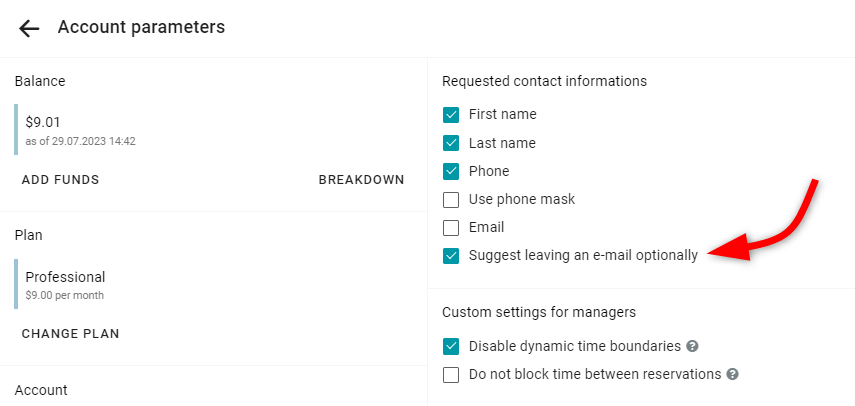Go back using the arrow icon
This screenshot has height=406, width=855.
(x=29, y=28)
